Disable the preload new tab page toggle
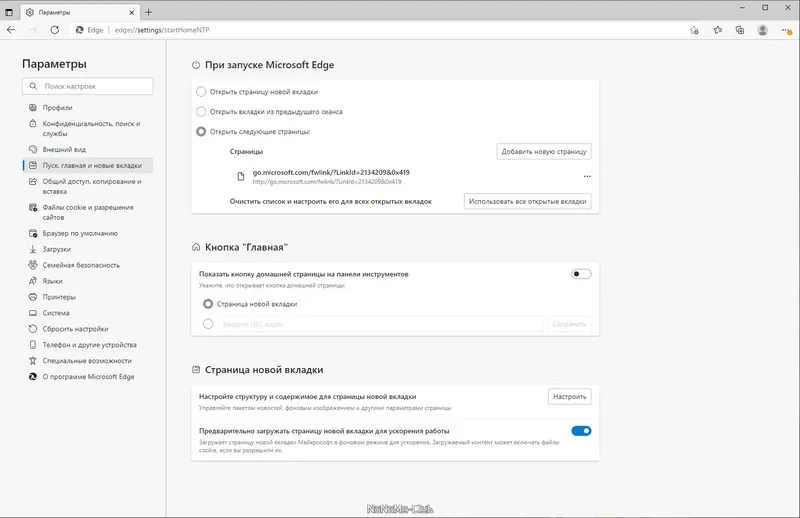The height and width of the screenshot is (518, 800). (581, 431)
